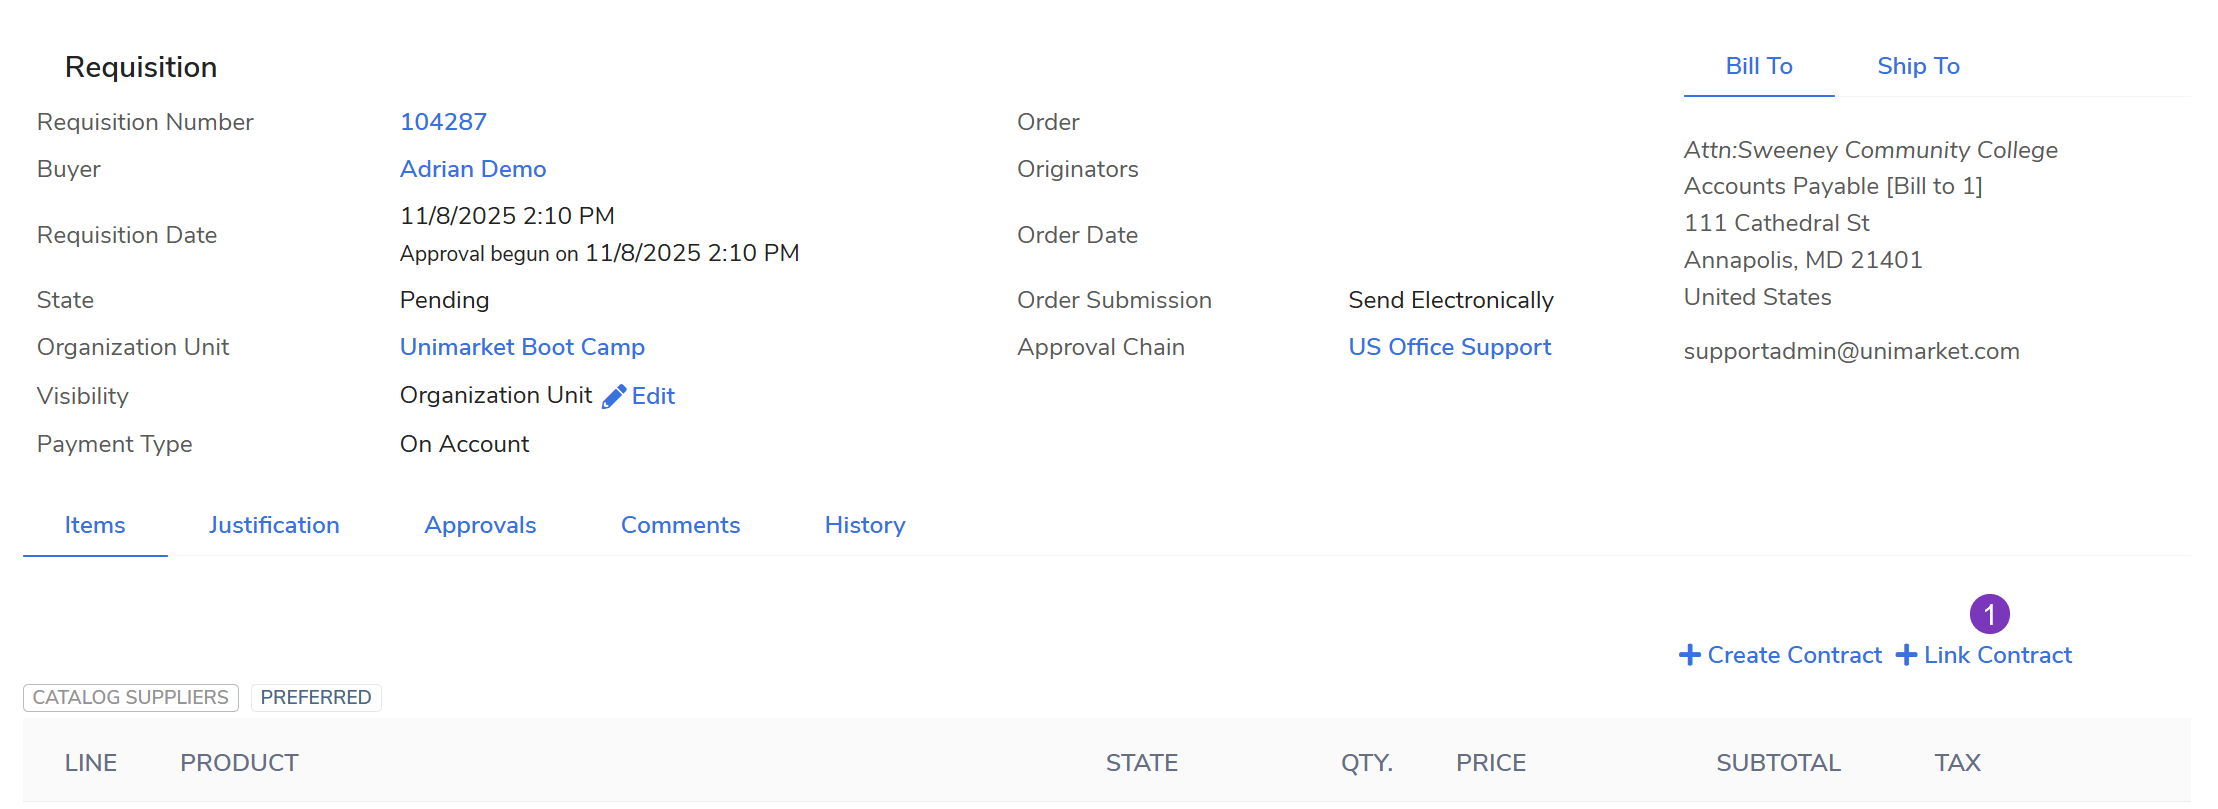2218x809 pixels.
Task: Click the CATALOG SUPPLIERS tag
Action: [x=131, y=697]
